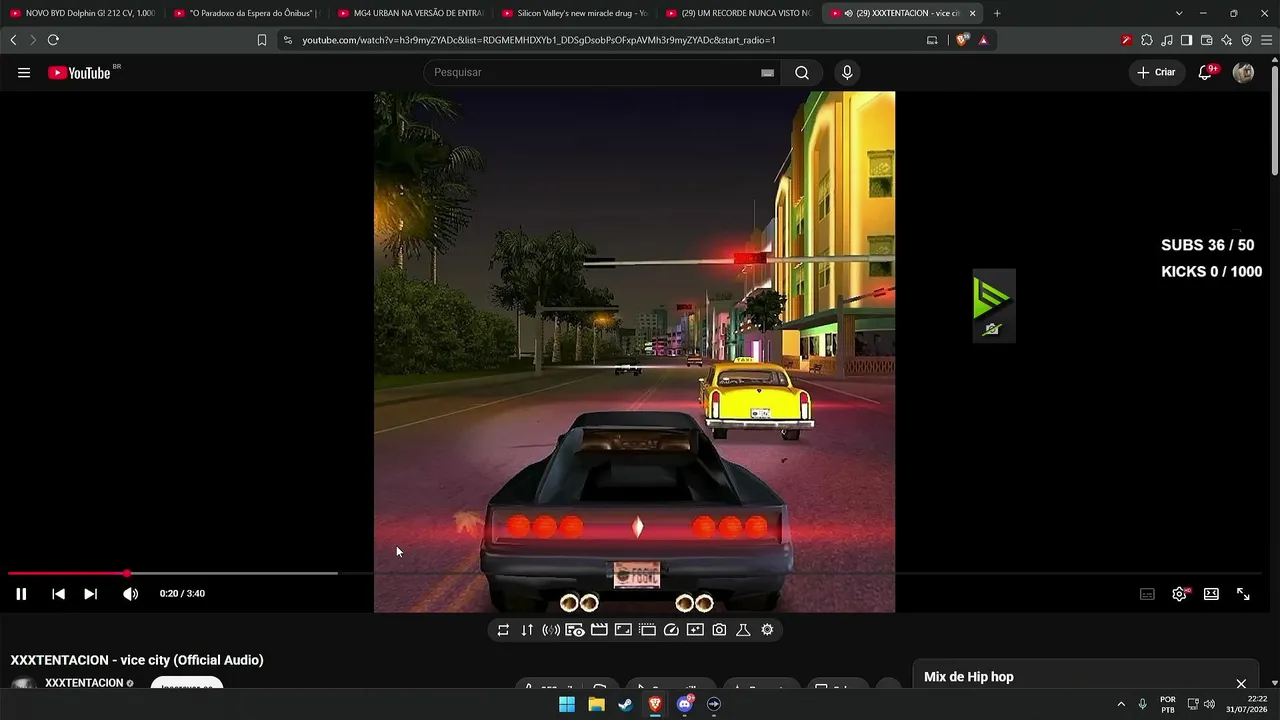Switch to the O Paradoxo da Espera tab
Viewport: 1280px width, 720px height.
click(x=246, y=13)
